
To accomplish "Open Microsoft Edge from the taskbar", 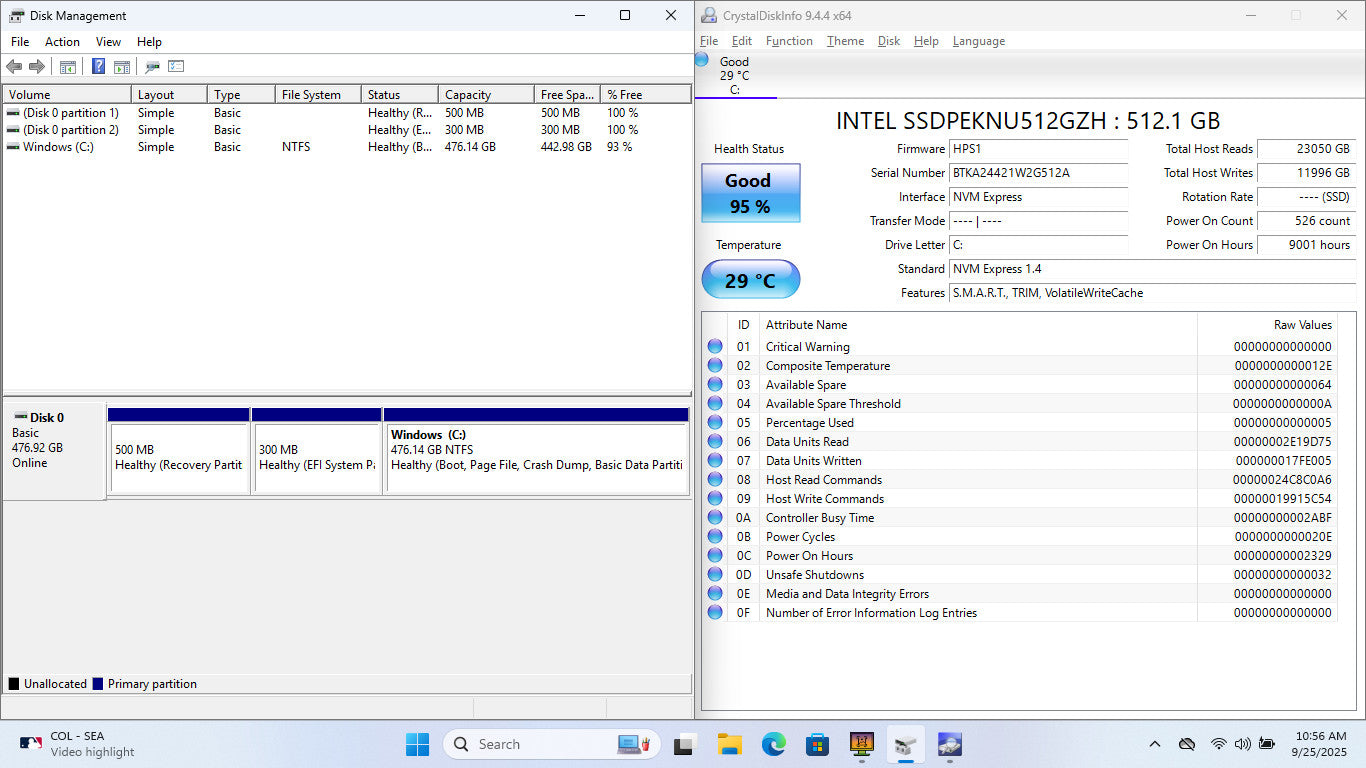I will (x=773, y=744).
